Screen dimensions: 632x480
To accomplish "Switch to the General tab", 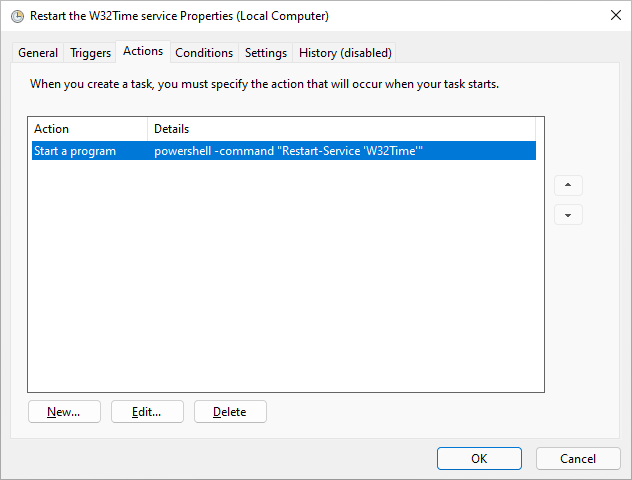I will (x=38, y=53).
